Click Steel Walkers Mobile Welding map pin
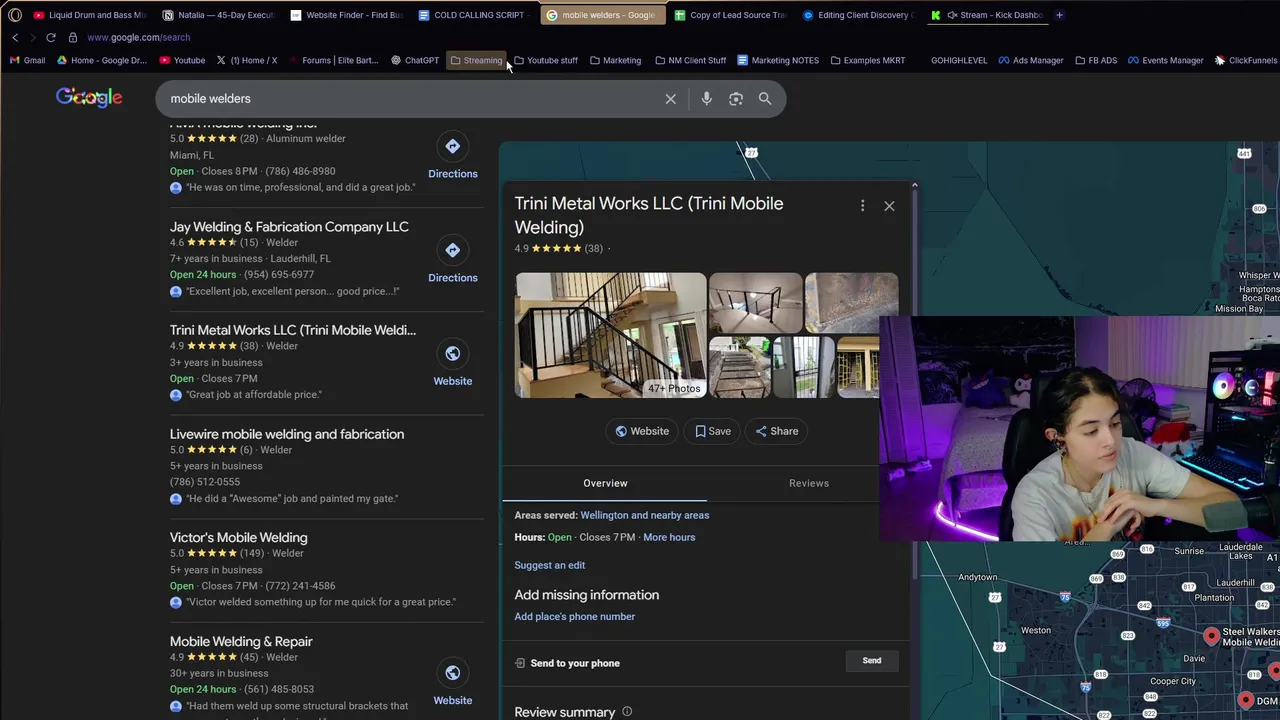This screenshot has width=1280, height=720. click(1211, 635)
